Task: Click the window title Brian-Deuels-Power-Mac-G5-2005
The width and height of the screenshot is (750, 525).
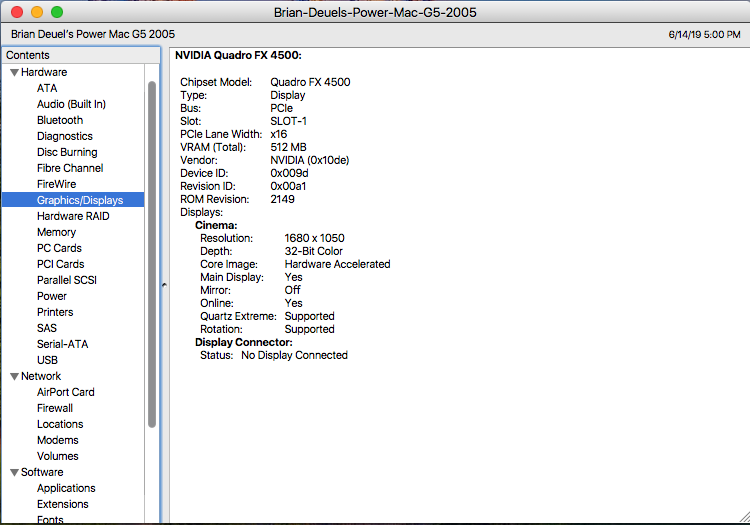Action: [x=375, y=12]
